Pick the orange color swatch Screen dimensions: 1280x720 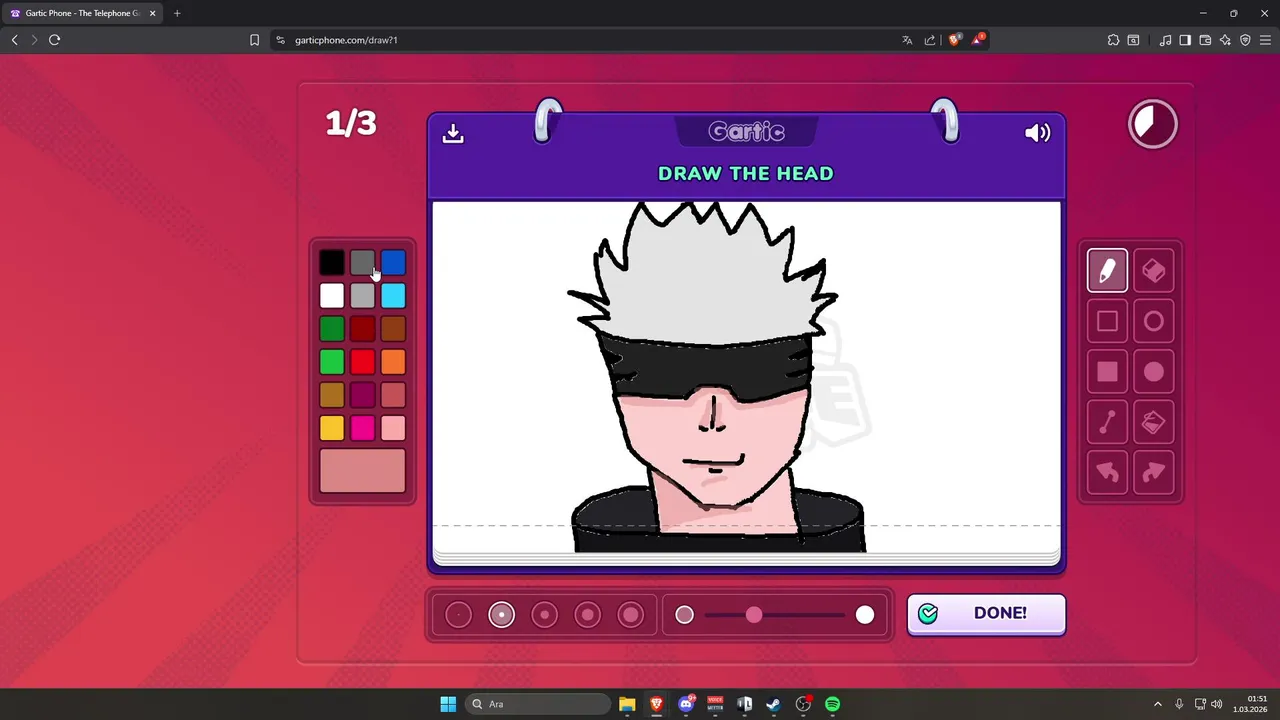393,362
